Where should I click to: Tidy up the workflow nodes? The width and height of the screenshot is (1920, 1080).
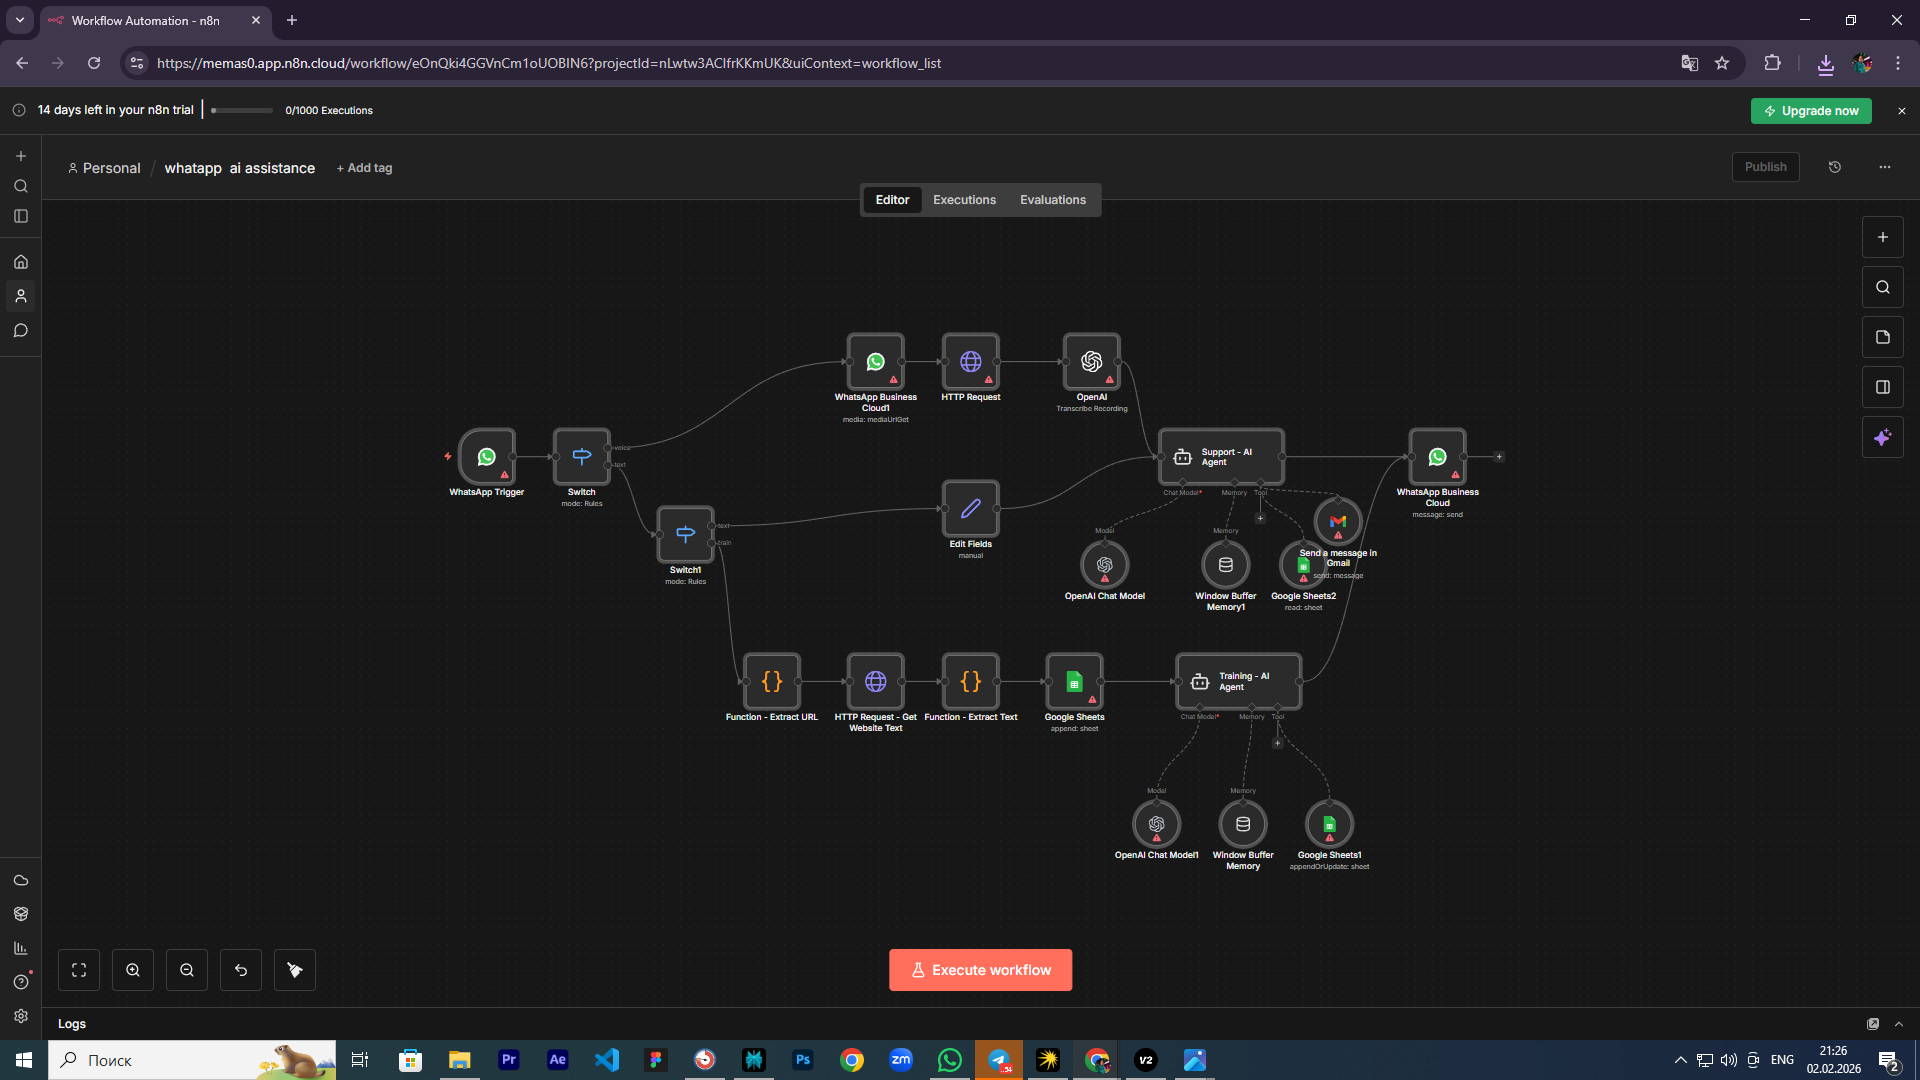tap(295, 970)
